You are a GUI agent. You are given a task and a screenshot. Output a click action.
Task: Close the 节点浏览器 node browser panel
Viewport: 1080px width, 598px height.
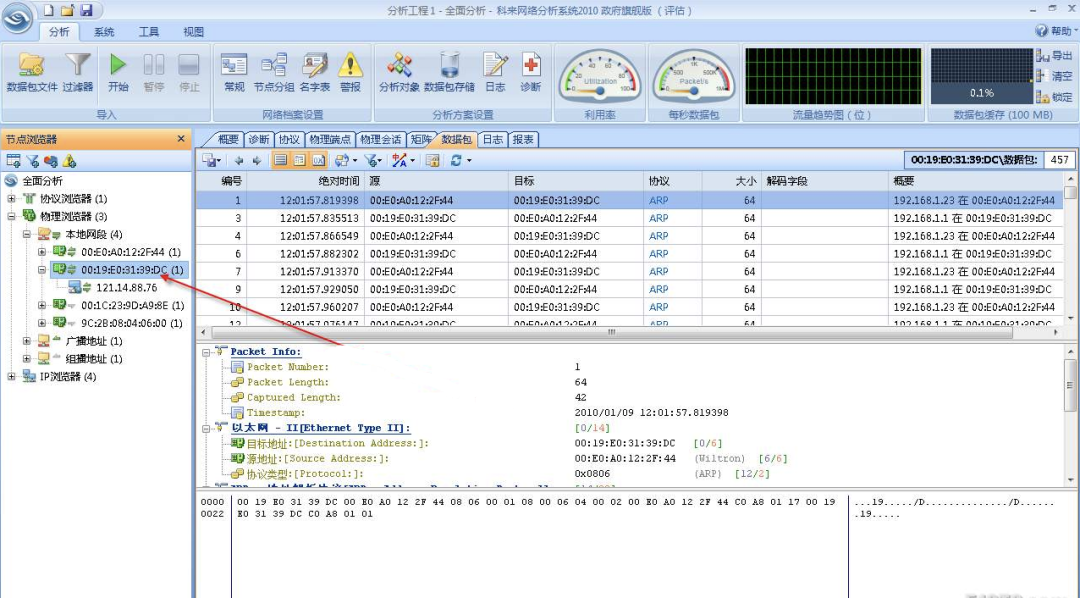[x=181, y=138]
